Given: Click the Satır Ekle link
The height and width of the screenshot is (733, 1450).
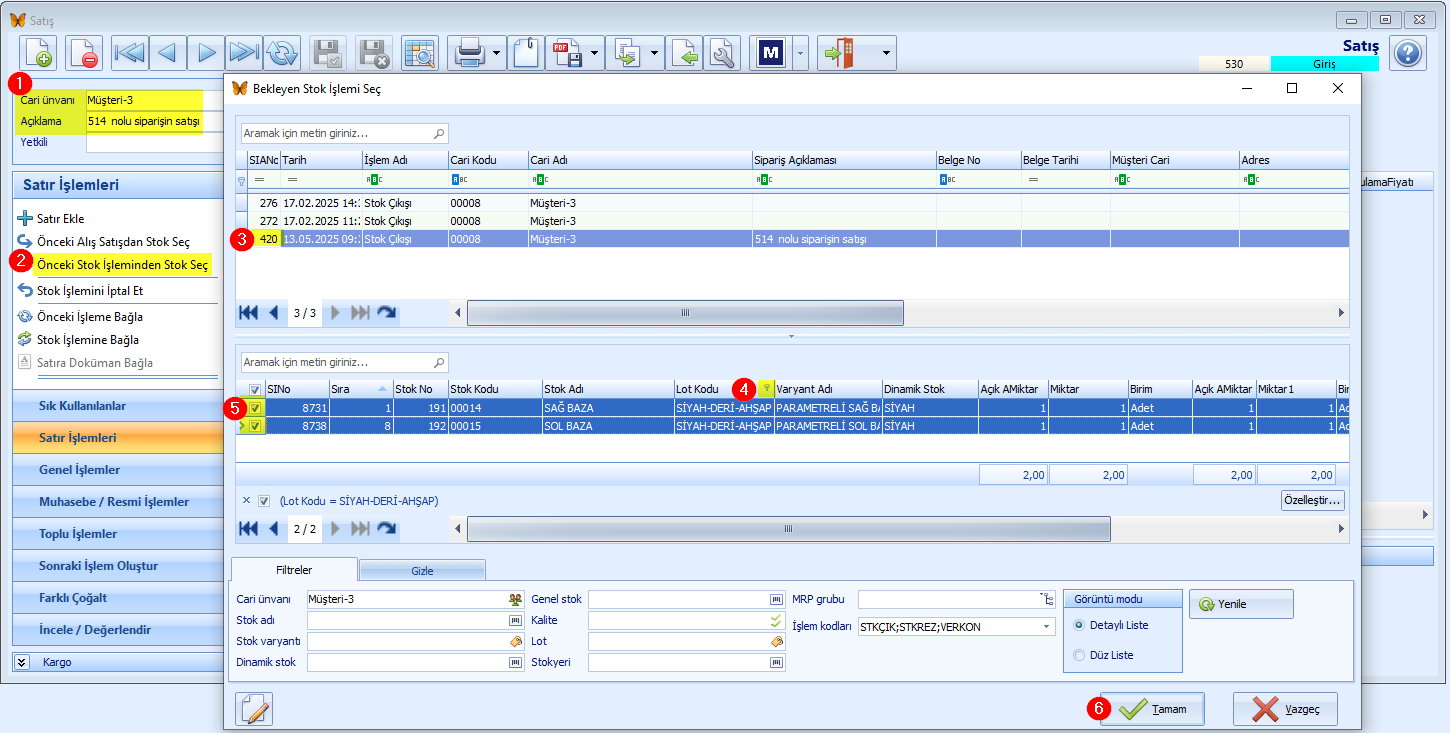Looking at the screenshot, I should [60, 218].
